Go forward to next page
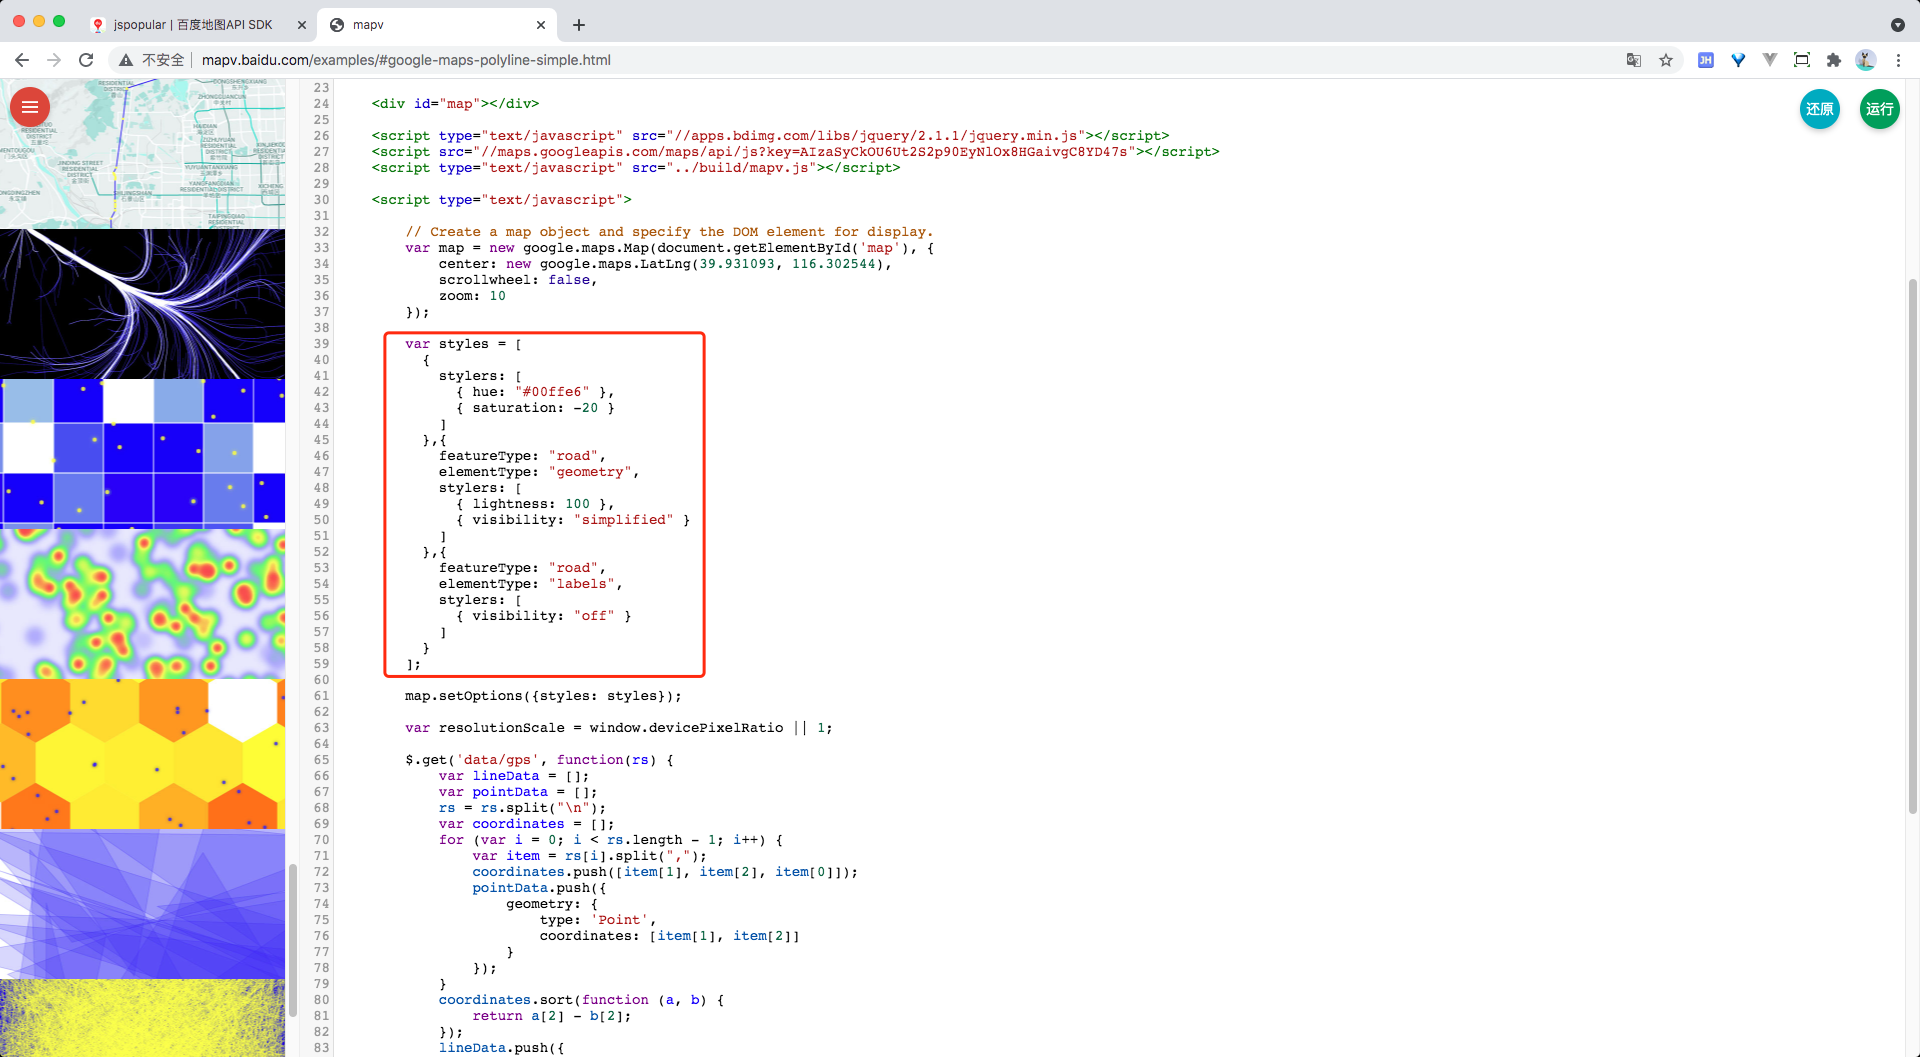 pyautogui.click(x=54, y=60)
